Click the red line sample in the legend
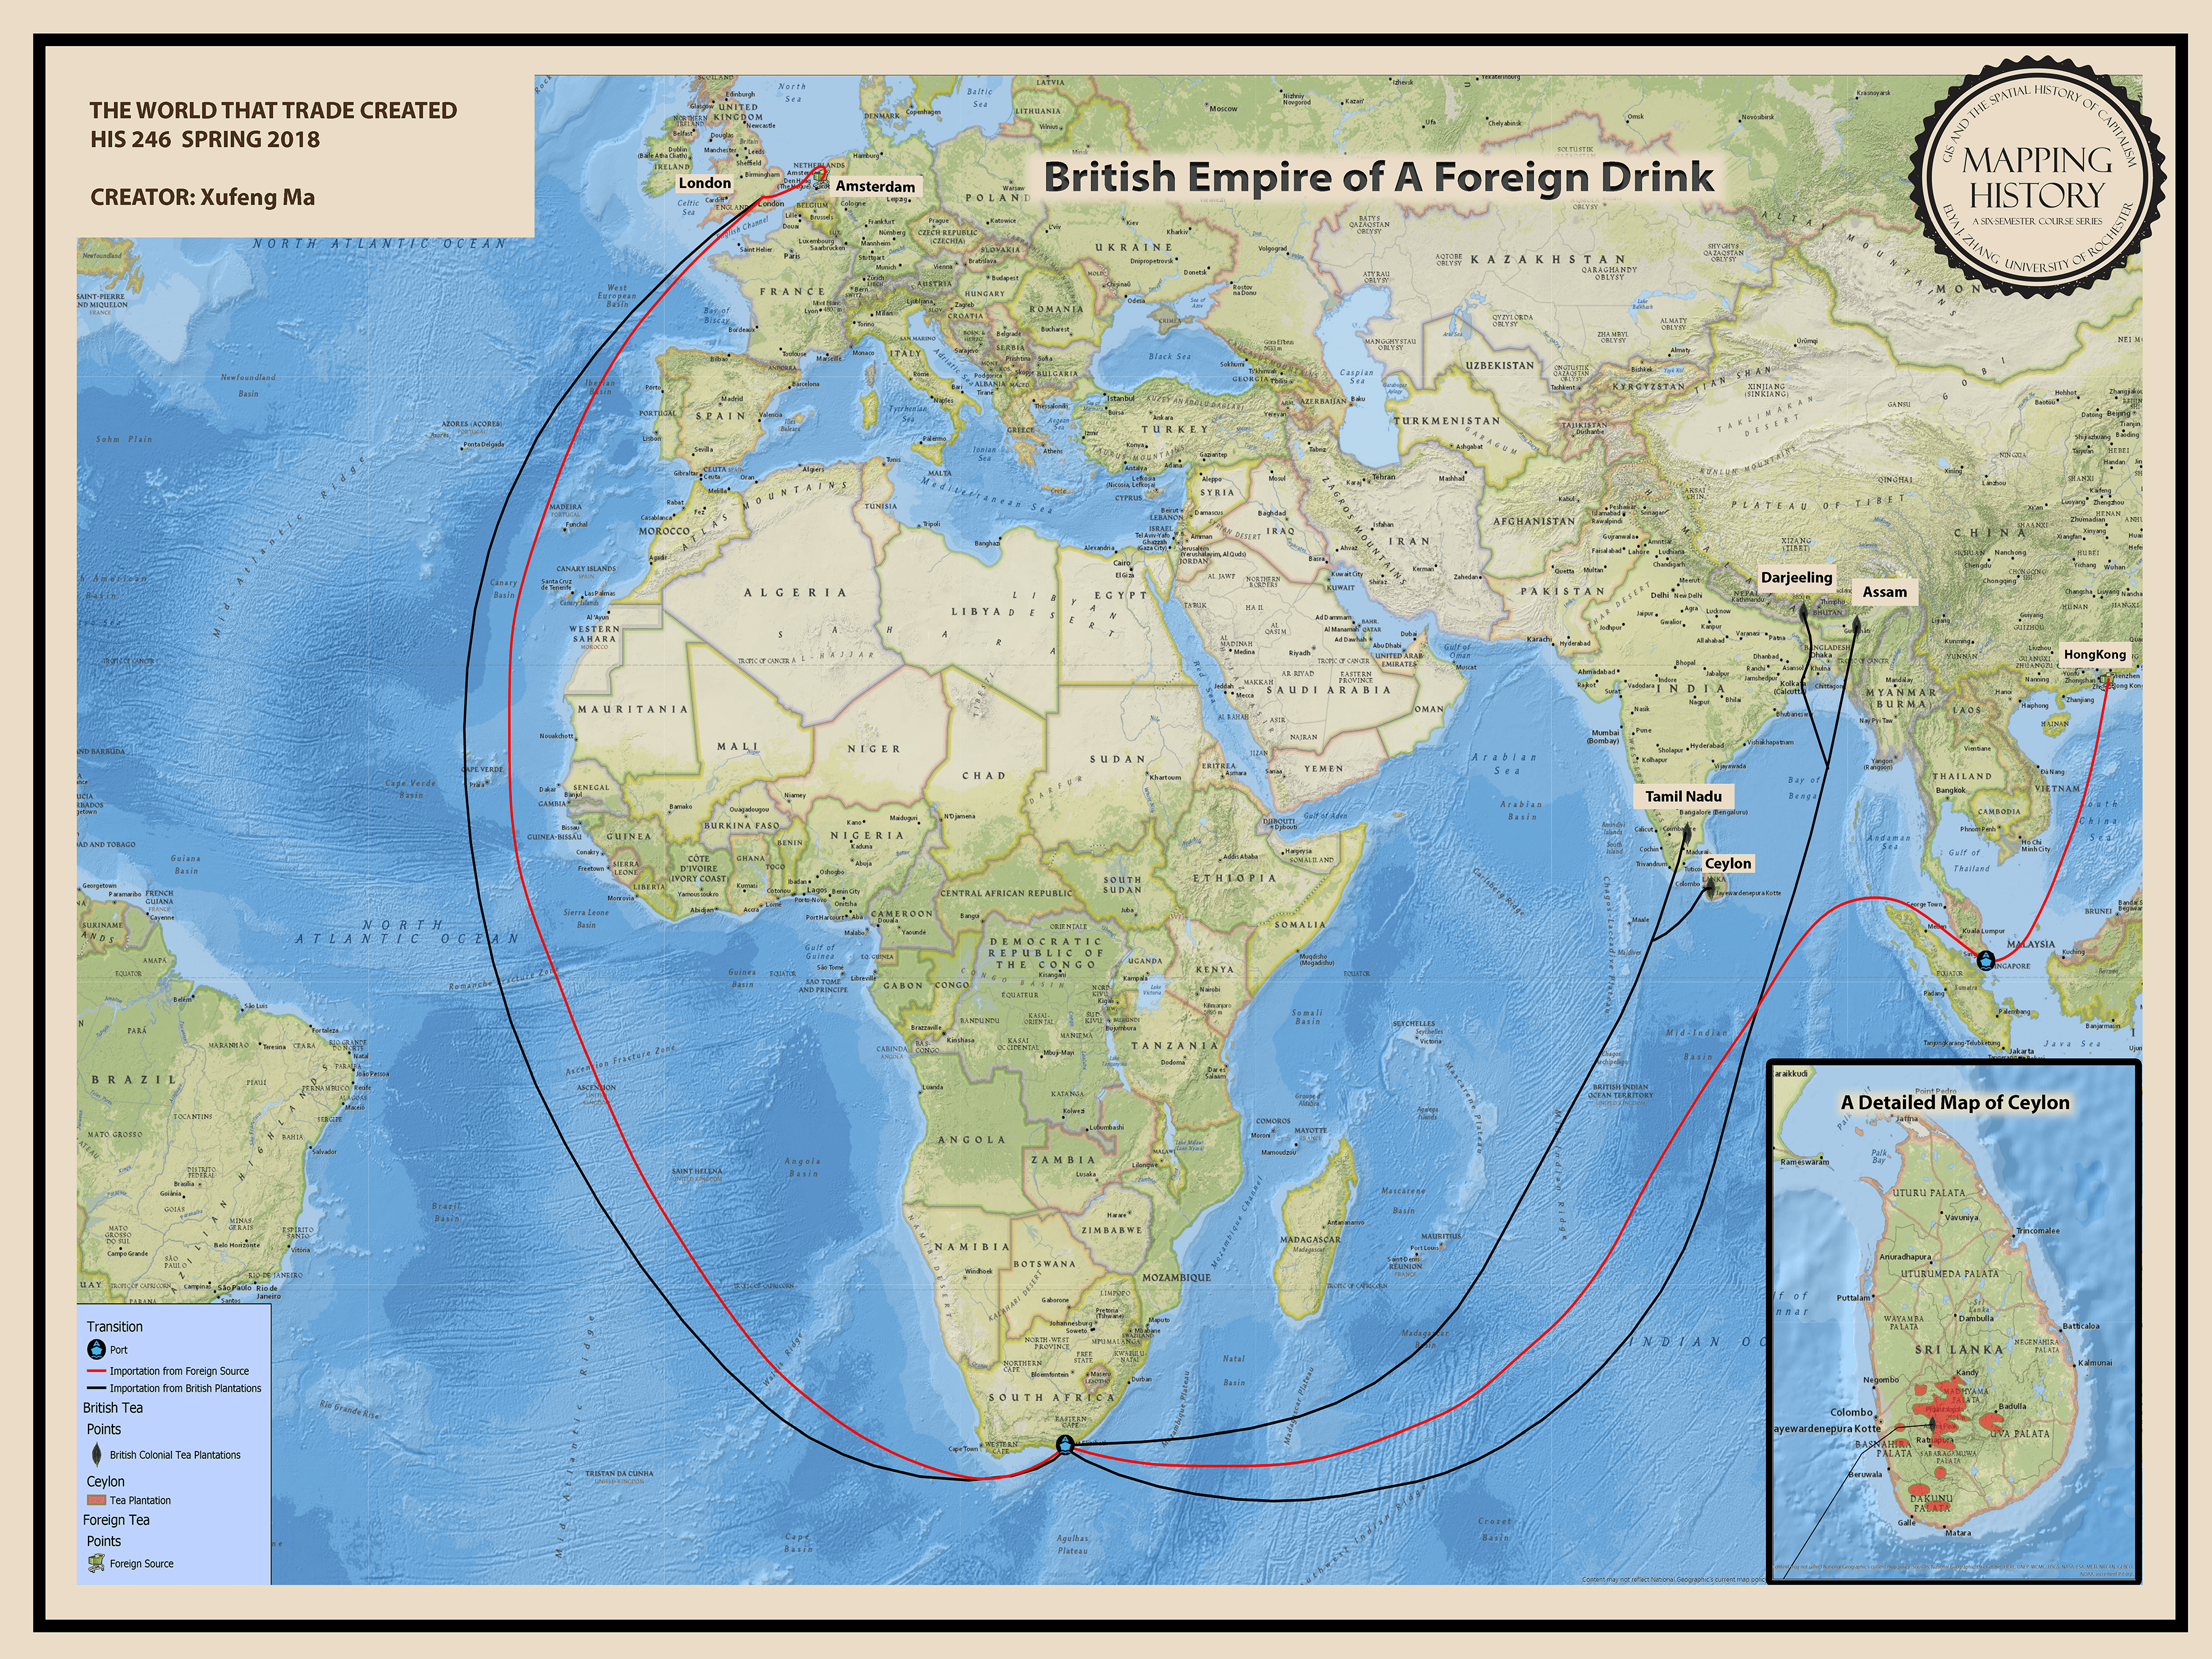Screen dimensions: 2212x1659 point(96,1371)
